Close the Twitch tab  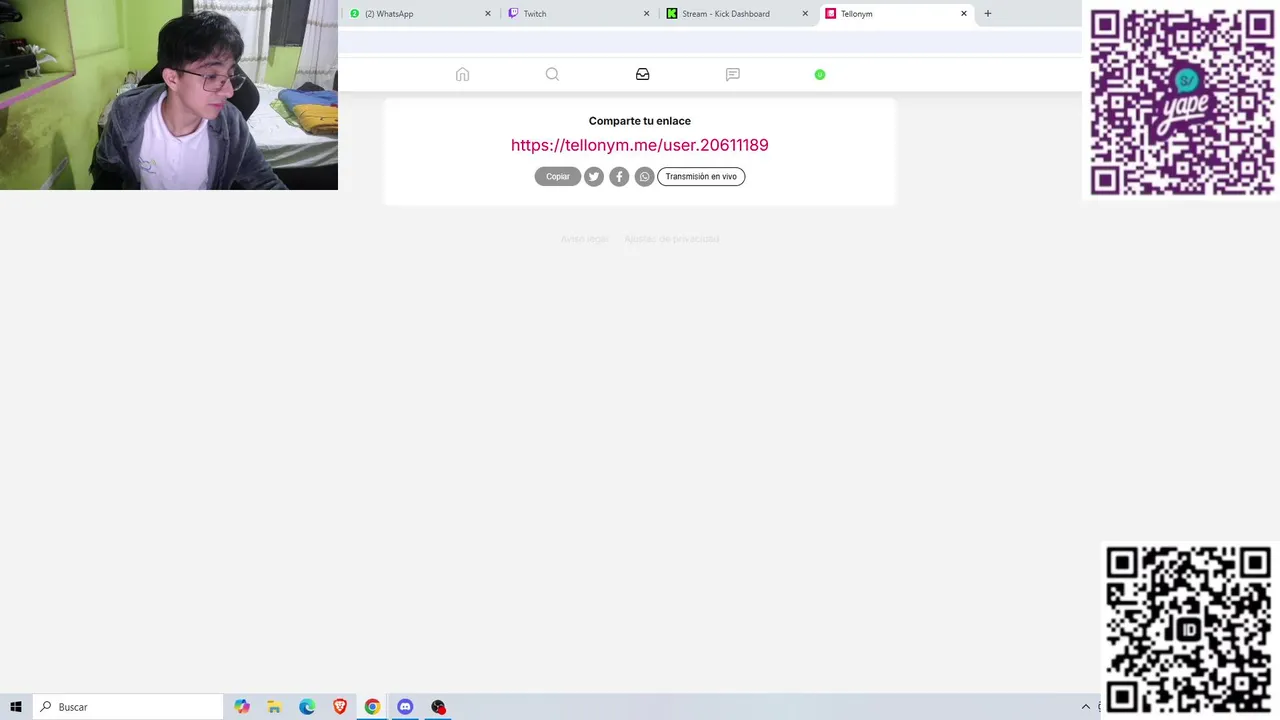coord(646,14)
